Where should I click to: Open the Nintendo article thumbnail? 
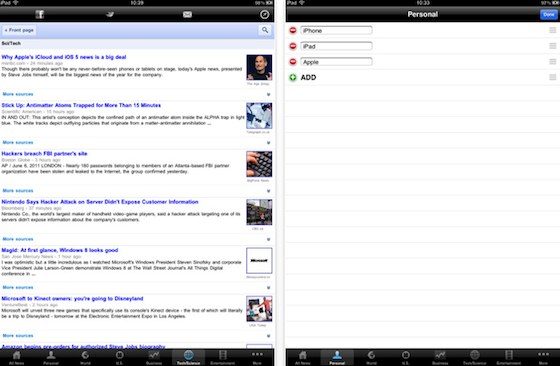[x=259, y=212]
